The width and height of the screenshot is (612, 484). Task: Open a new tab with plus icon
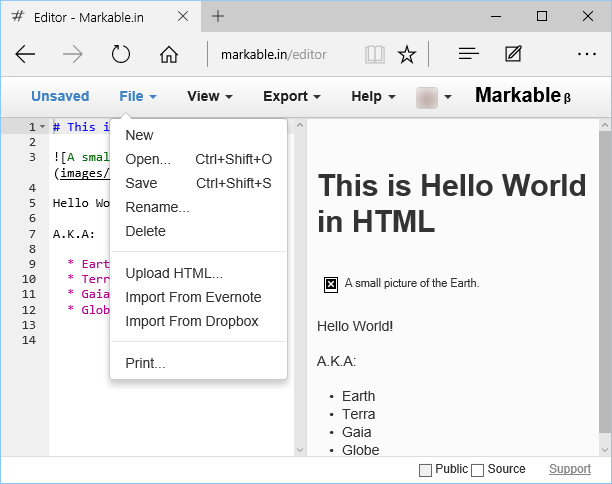tap(218, 16)
